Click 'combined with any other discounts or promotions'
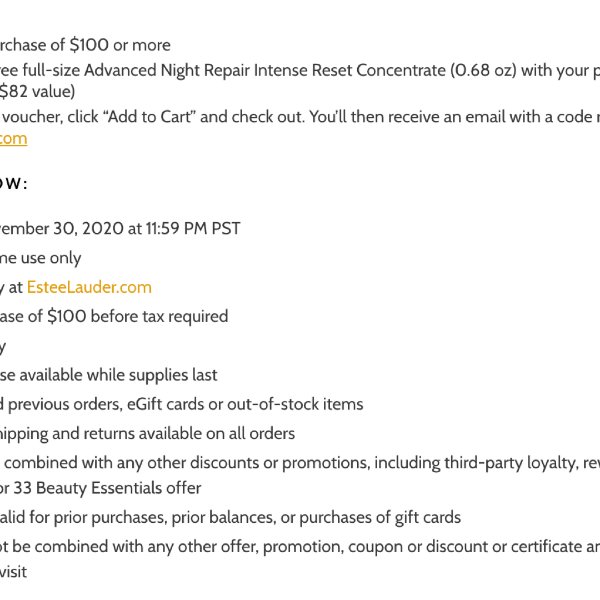This screenshot has width=600, height=600. coord(187,463)
